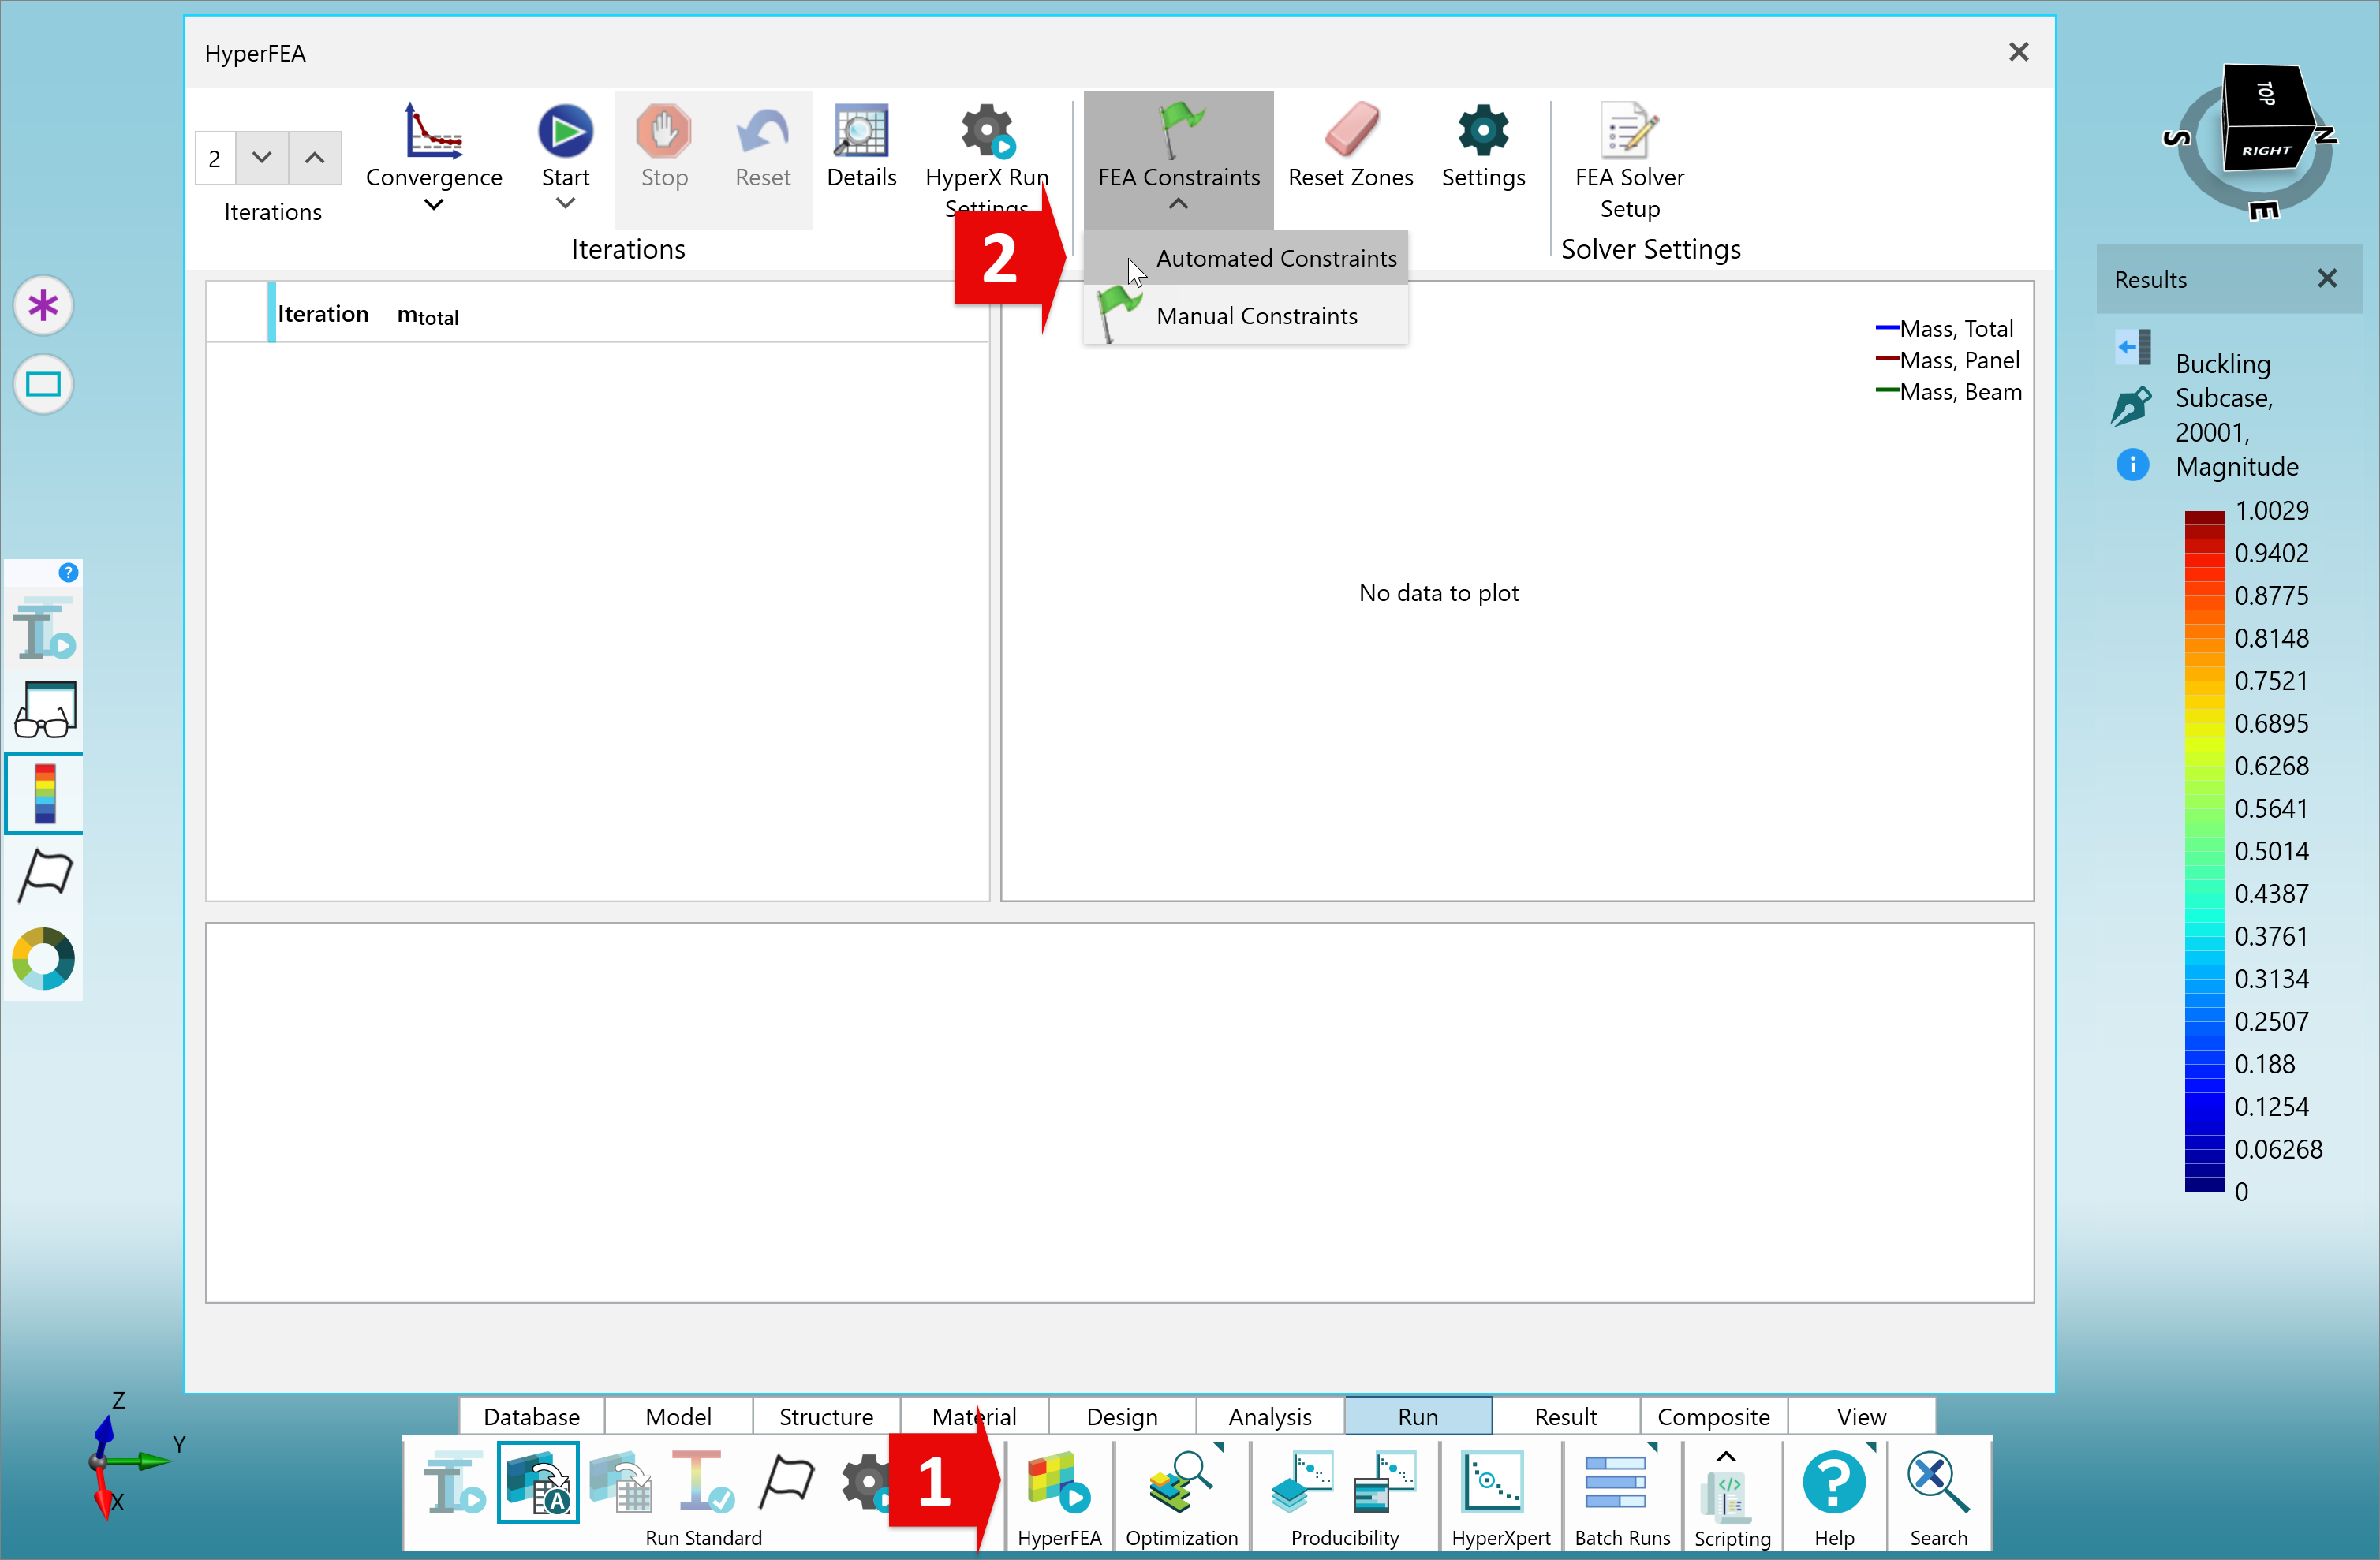
Task: Click the Mass, Total legend entry
Action: point(1945,328)
